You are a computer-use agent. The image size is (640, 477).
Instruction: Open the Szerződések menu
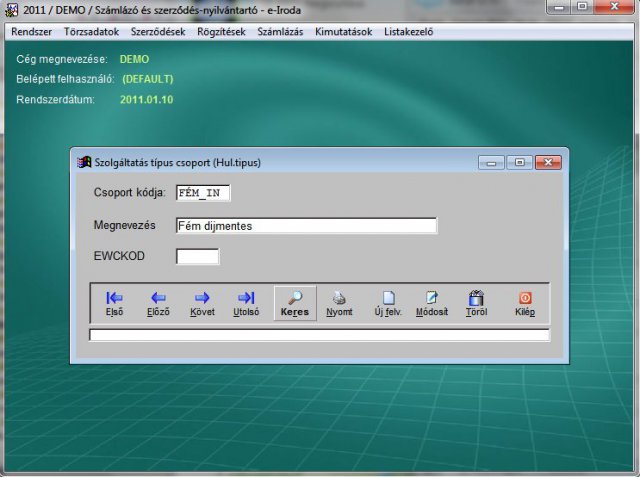pos(158,32)
